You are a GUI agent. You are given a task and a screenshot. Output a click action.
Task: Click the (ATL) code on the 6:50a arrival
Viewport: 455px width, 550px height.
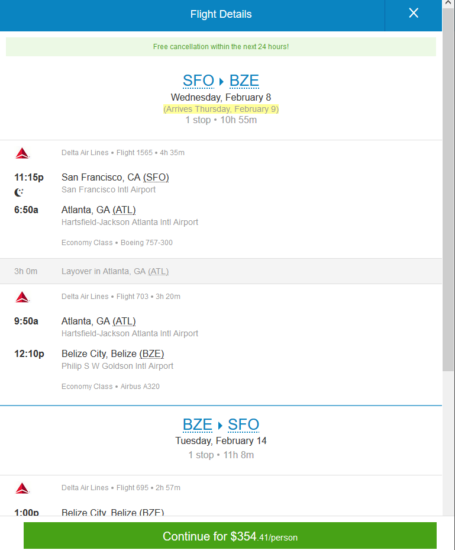click(124, 210)
